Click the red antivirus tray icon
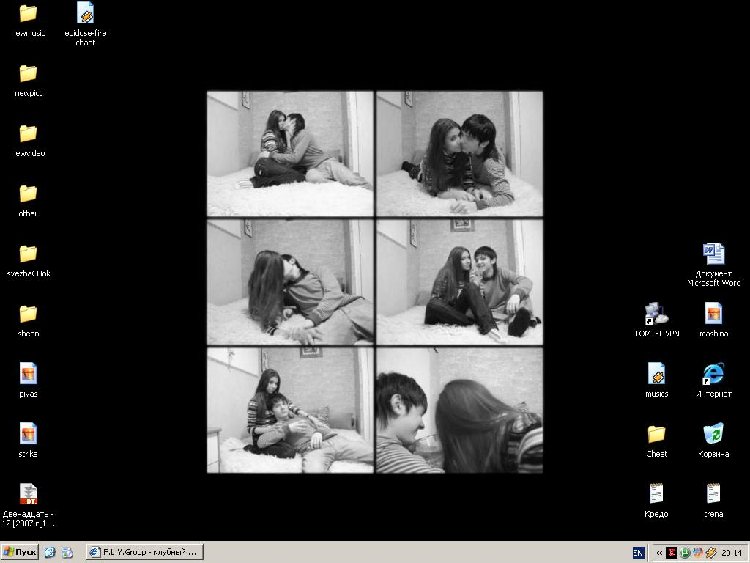This screenshot has width=750, height=563. 672,553
